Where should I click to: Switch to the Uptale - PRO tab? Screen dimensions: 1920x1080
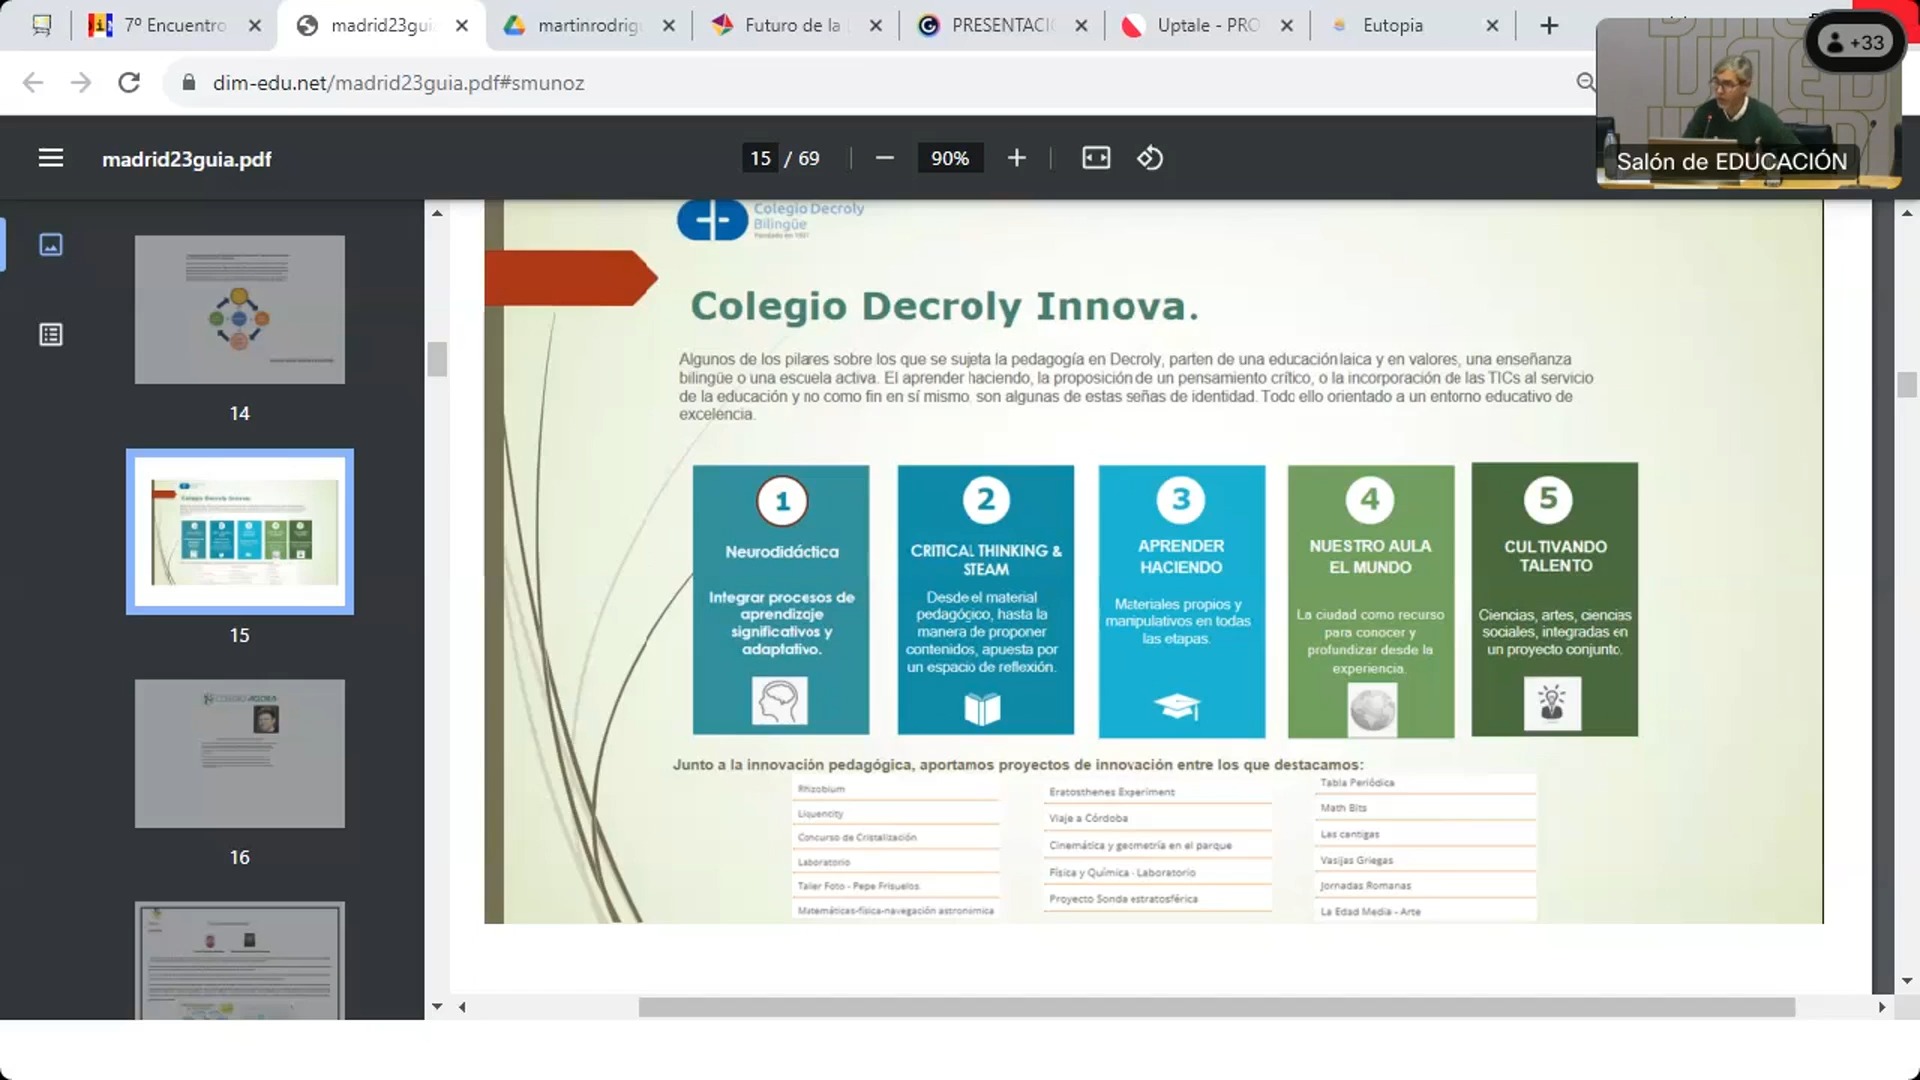click(1207, 26)
